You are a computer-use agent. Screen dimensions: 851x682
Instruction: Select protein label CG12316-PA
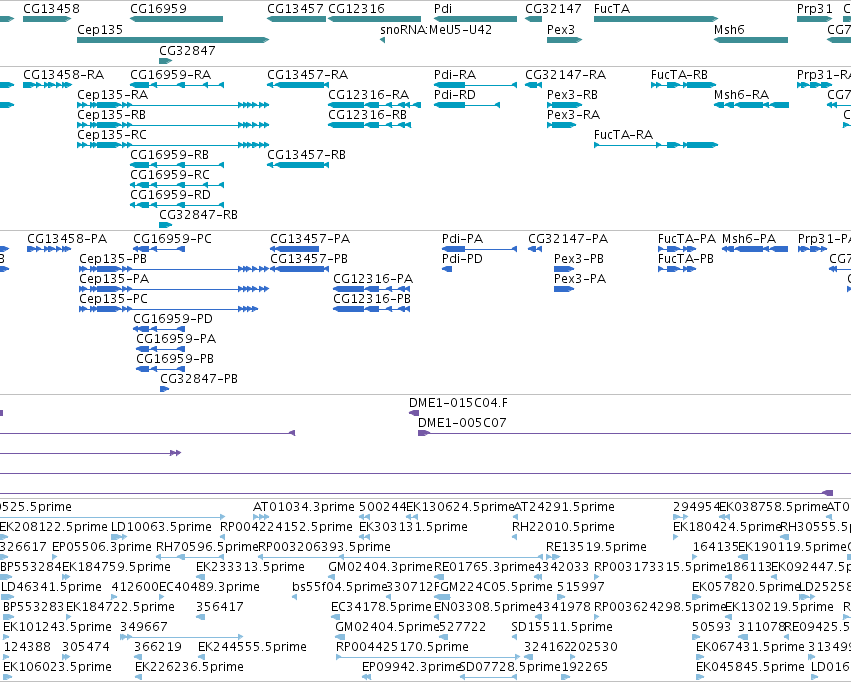click(x=373, y=279)
